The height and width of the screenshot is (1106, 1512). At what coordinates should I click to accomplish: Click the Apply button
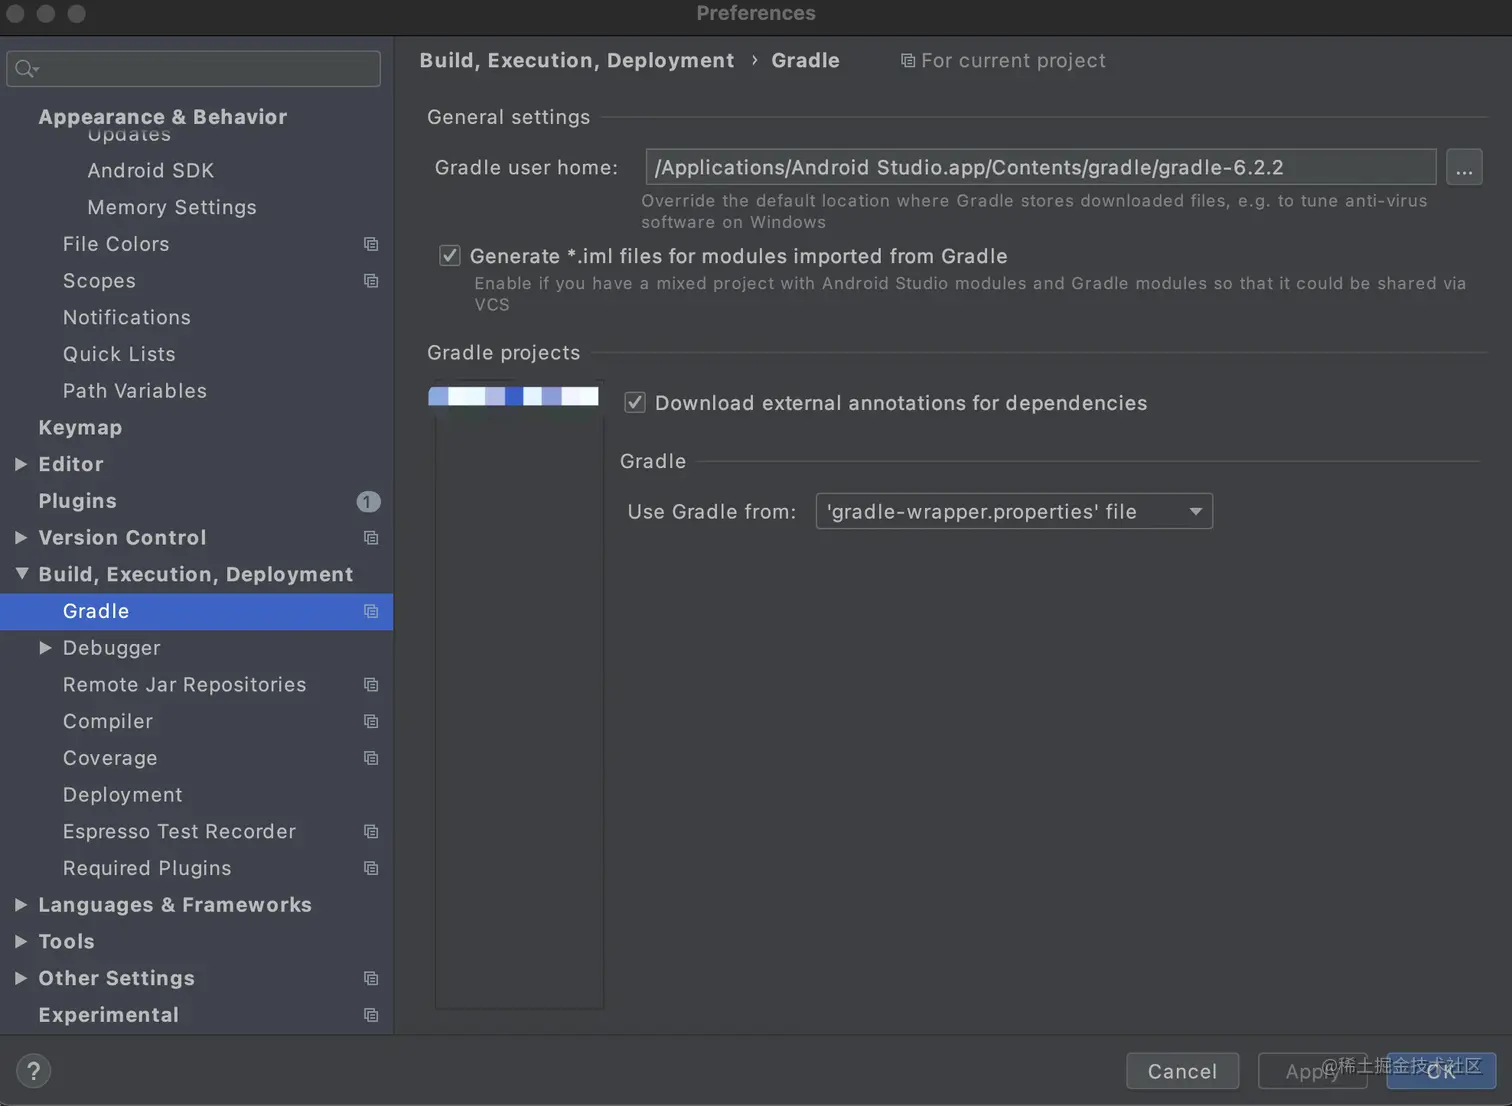(x=1311, y=1071)
